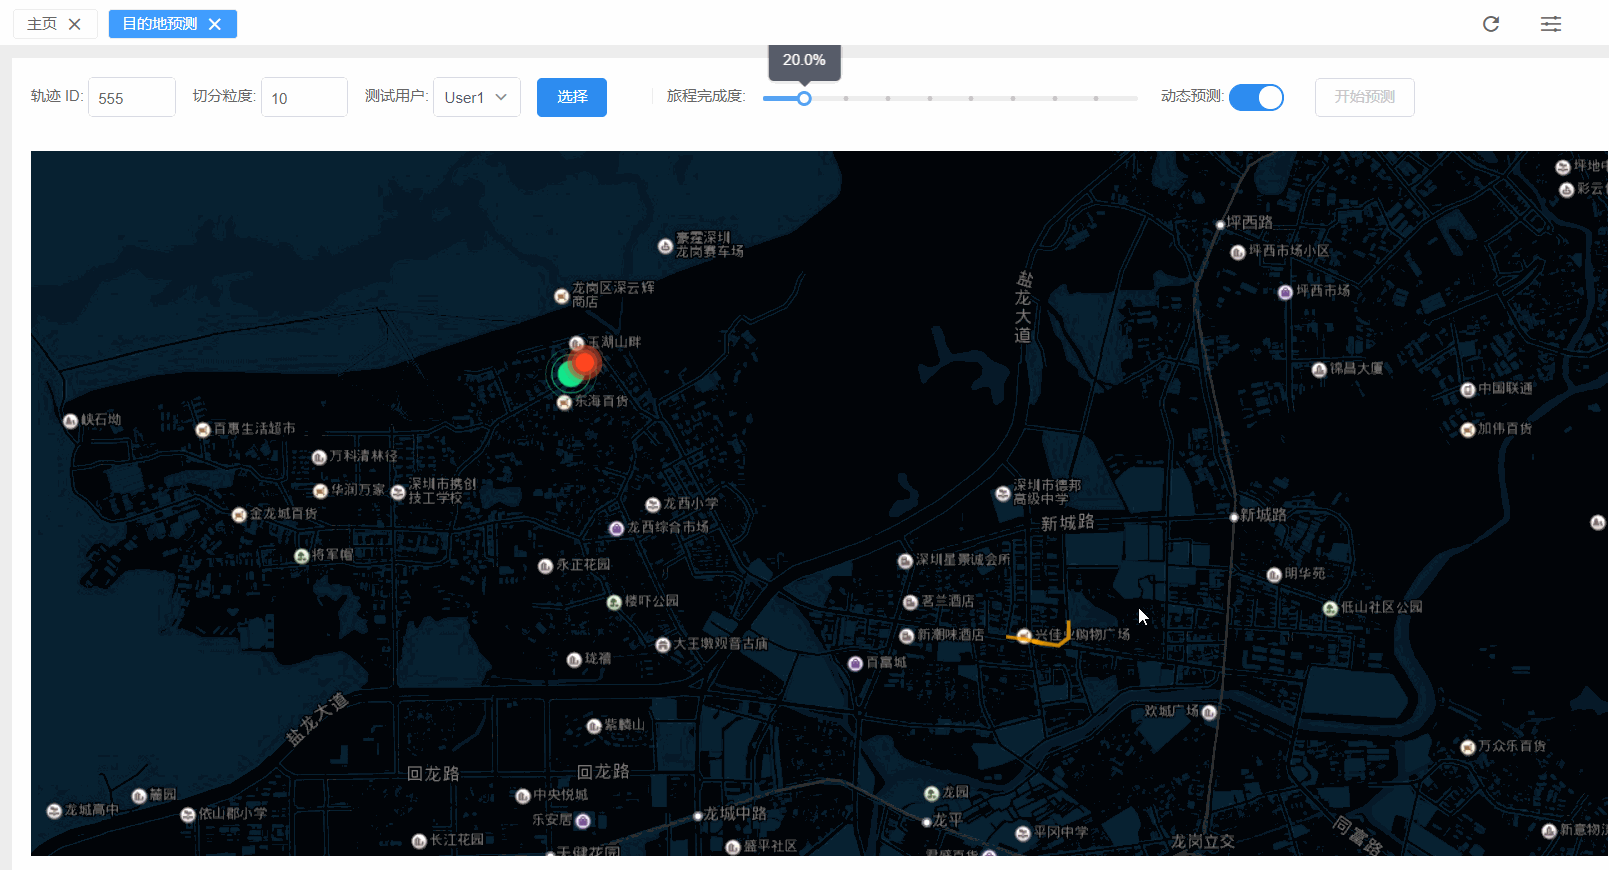Select the 目的地预测 tab
This screenshot has height=870, width=1609.
(x=160, y=24)
